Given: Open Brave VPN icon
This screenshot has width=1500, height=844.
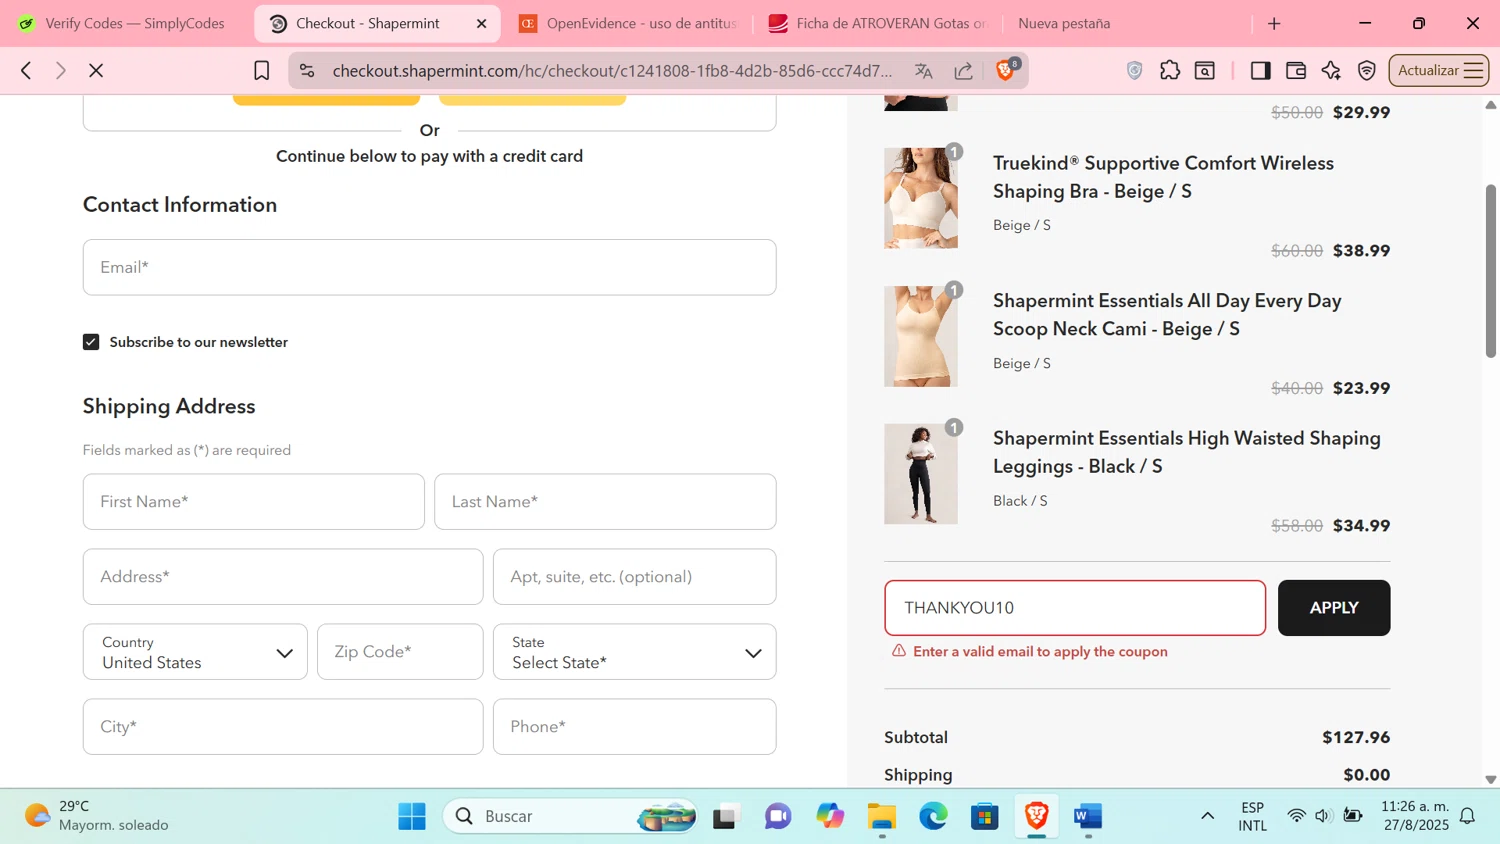Looking at the screenshot, I should click(x=1367, y=70).
